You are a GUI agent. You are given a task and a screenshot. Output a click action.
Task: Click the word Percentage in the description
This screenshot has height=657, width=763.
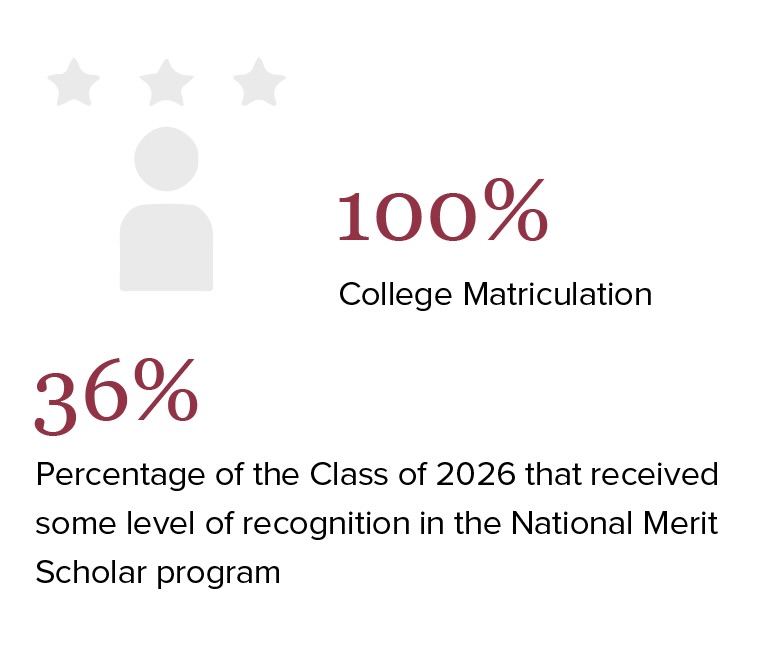tap(120, 475)
